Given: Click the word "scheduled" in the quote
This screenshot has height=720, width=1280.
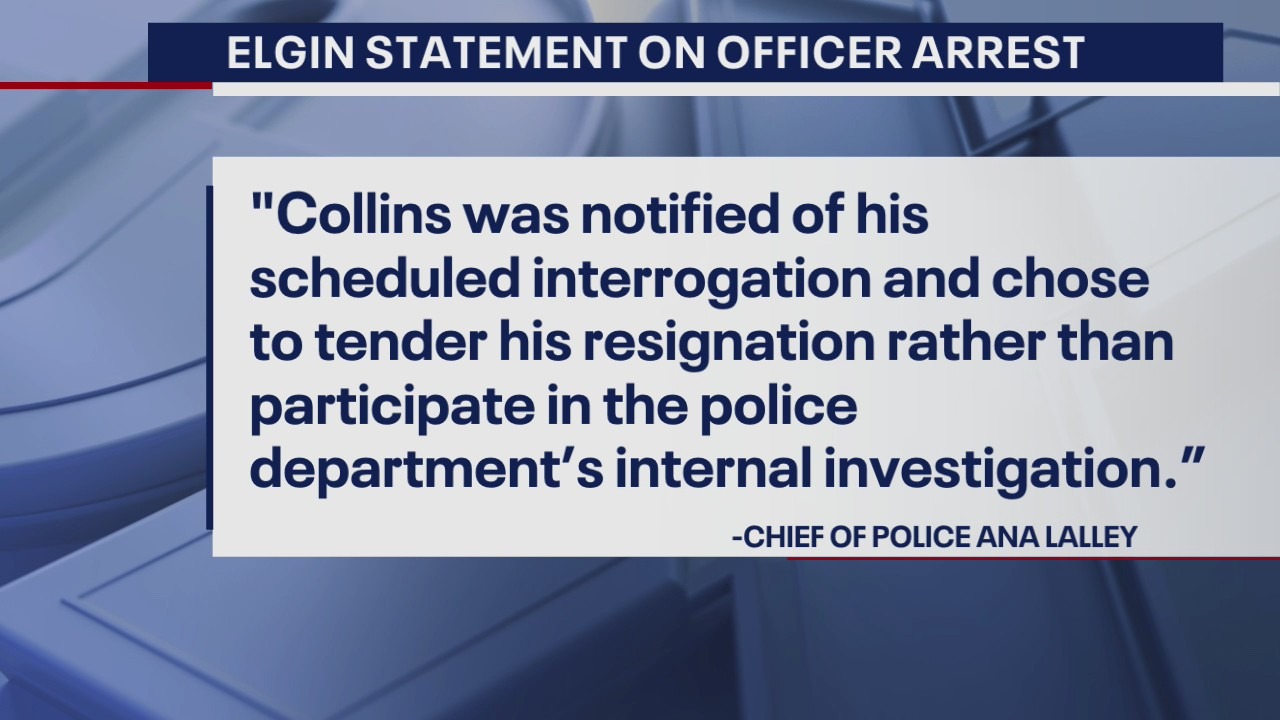Looking at the screenshot, I should pyautogui.click(x=385, y=281).
